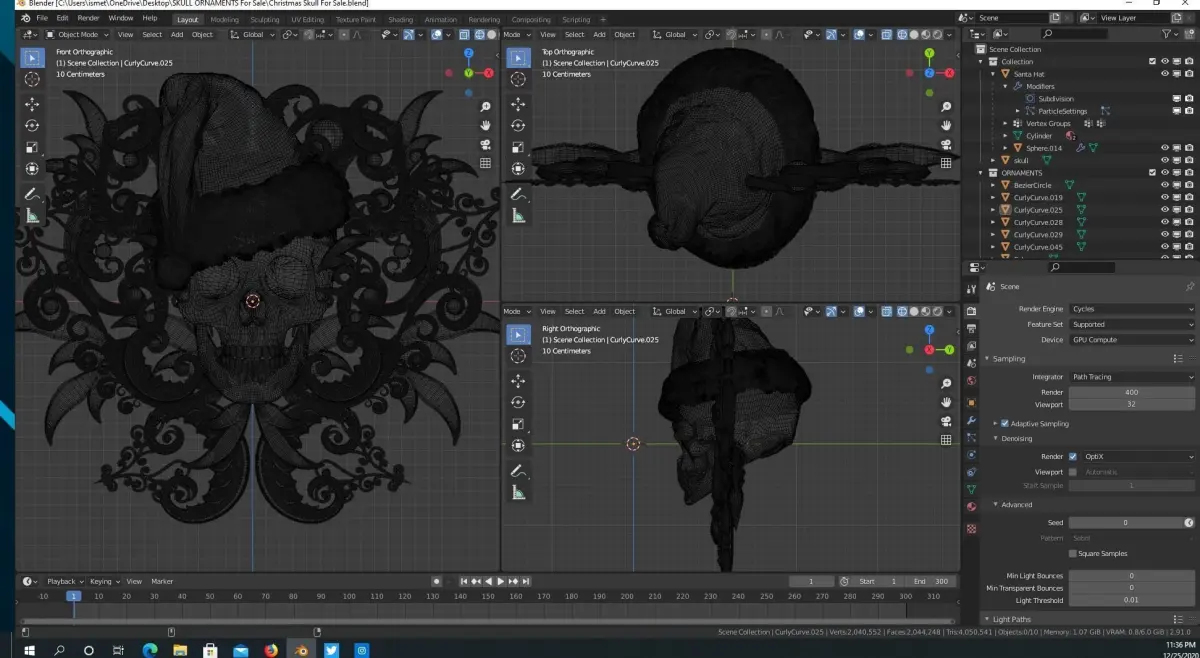Open the Render menu in top bar
This screenshot has width=1200, height=658.
pyautogui.click(x=88, y=18)
